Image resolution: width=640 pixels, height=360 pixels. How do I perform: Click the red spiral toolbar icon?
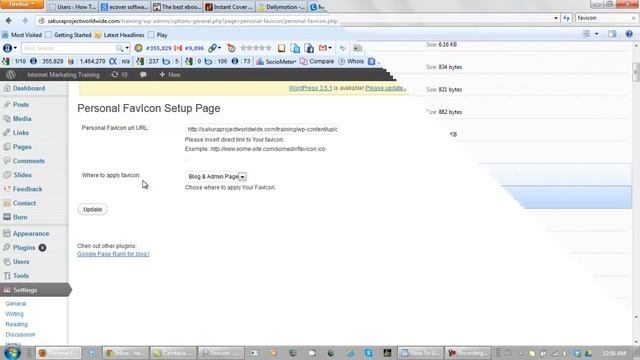pyautogui.click(x=231, y=48)
